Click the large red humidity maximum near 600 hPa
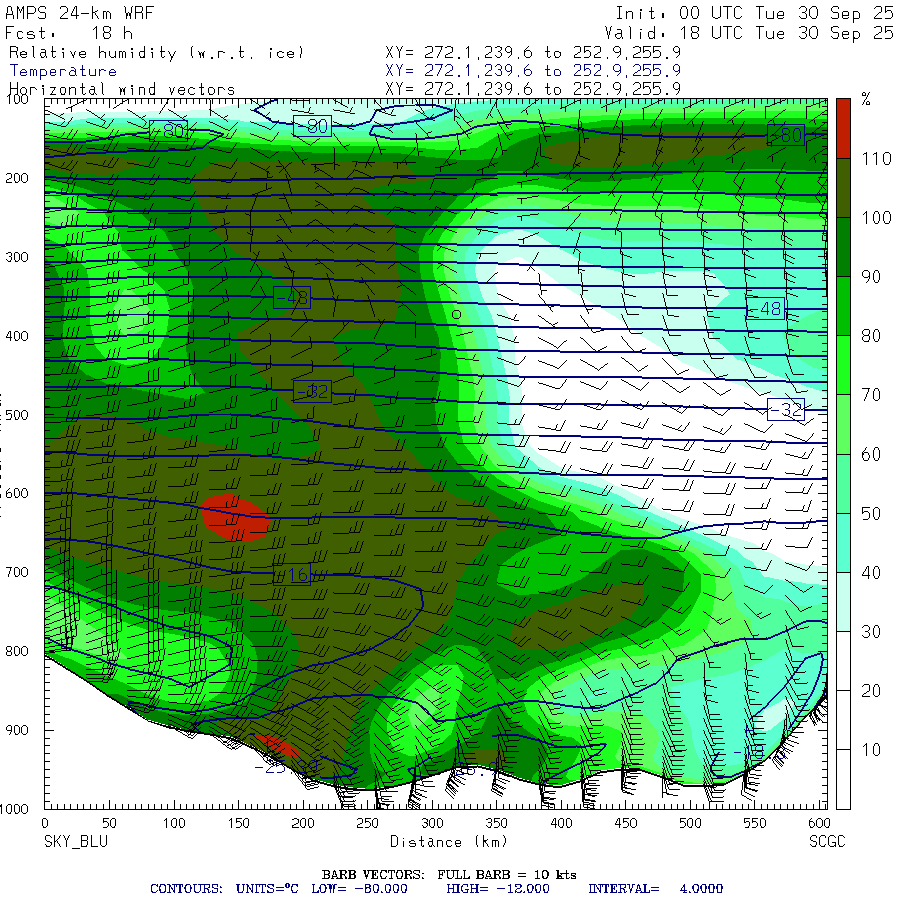 [x=235, y=518]
